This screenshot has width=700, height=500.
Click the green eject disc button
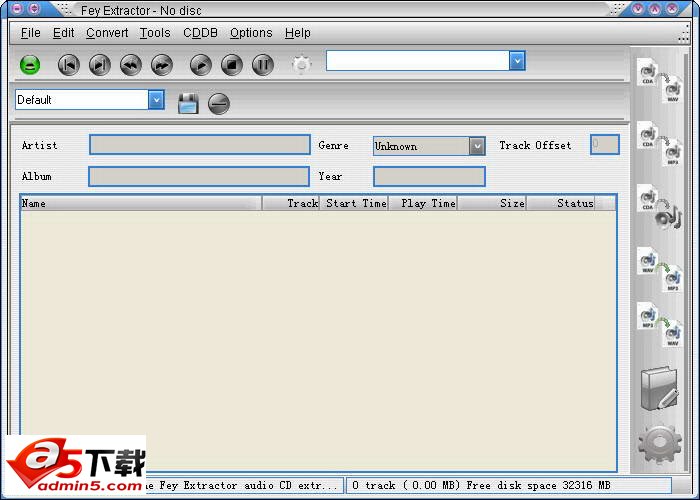[x=30, y=65]
